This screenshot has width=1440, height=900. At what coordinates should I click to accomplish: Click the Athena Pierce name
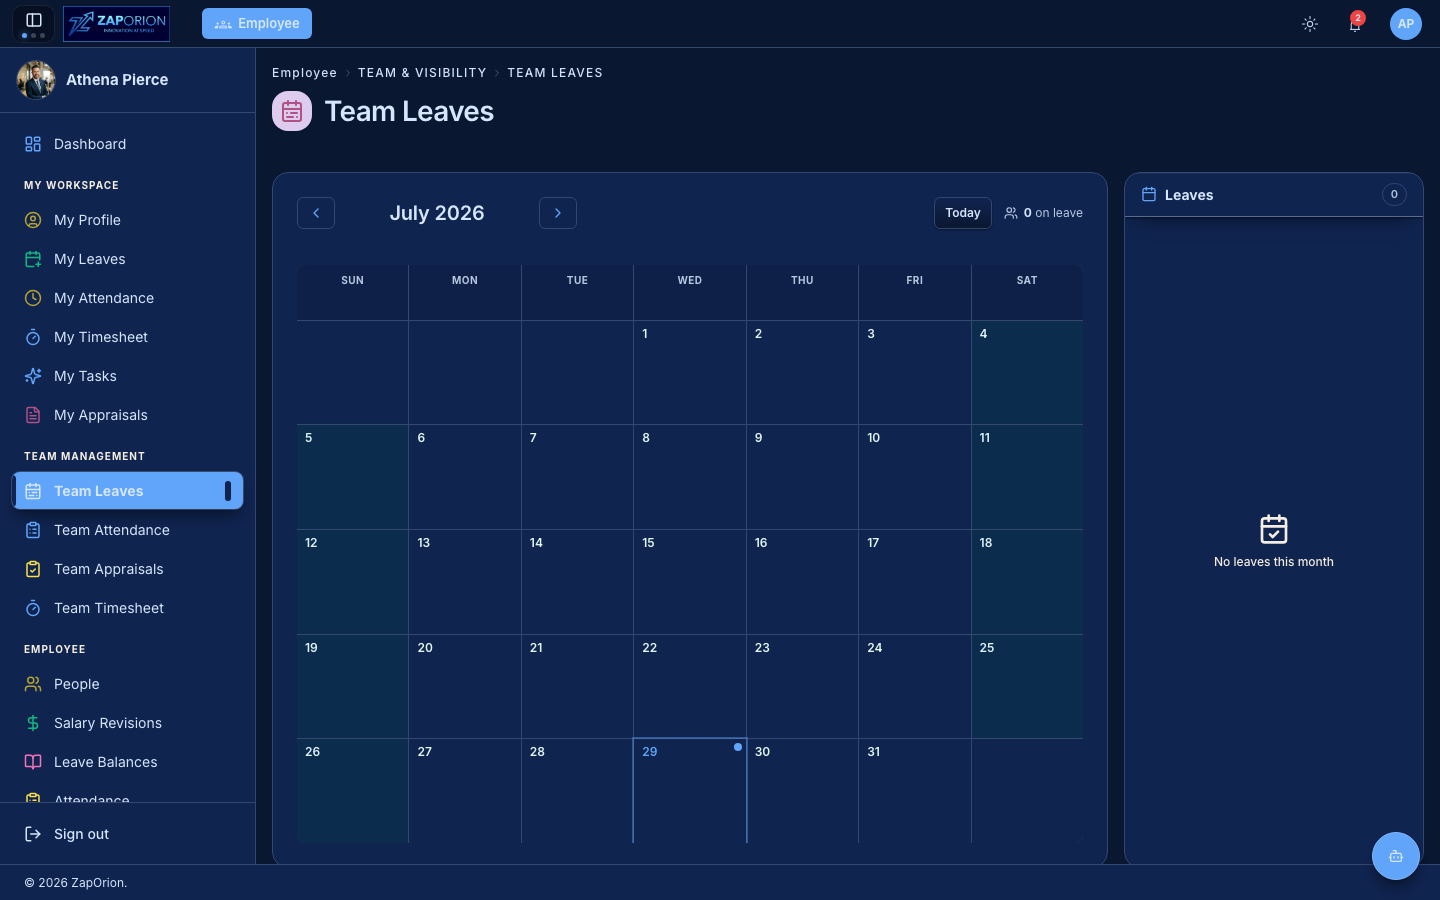tap(117, 80)
